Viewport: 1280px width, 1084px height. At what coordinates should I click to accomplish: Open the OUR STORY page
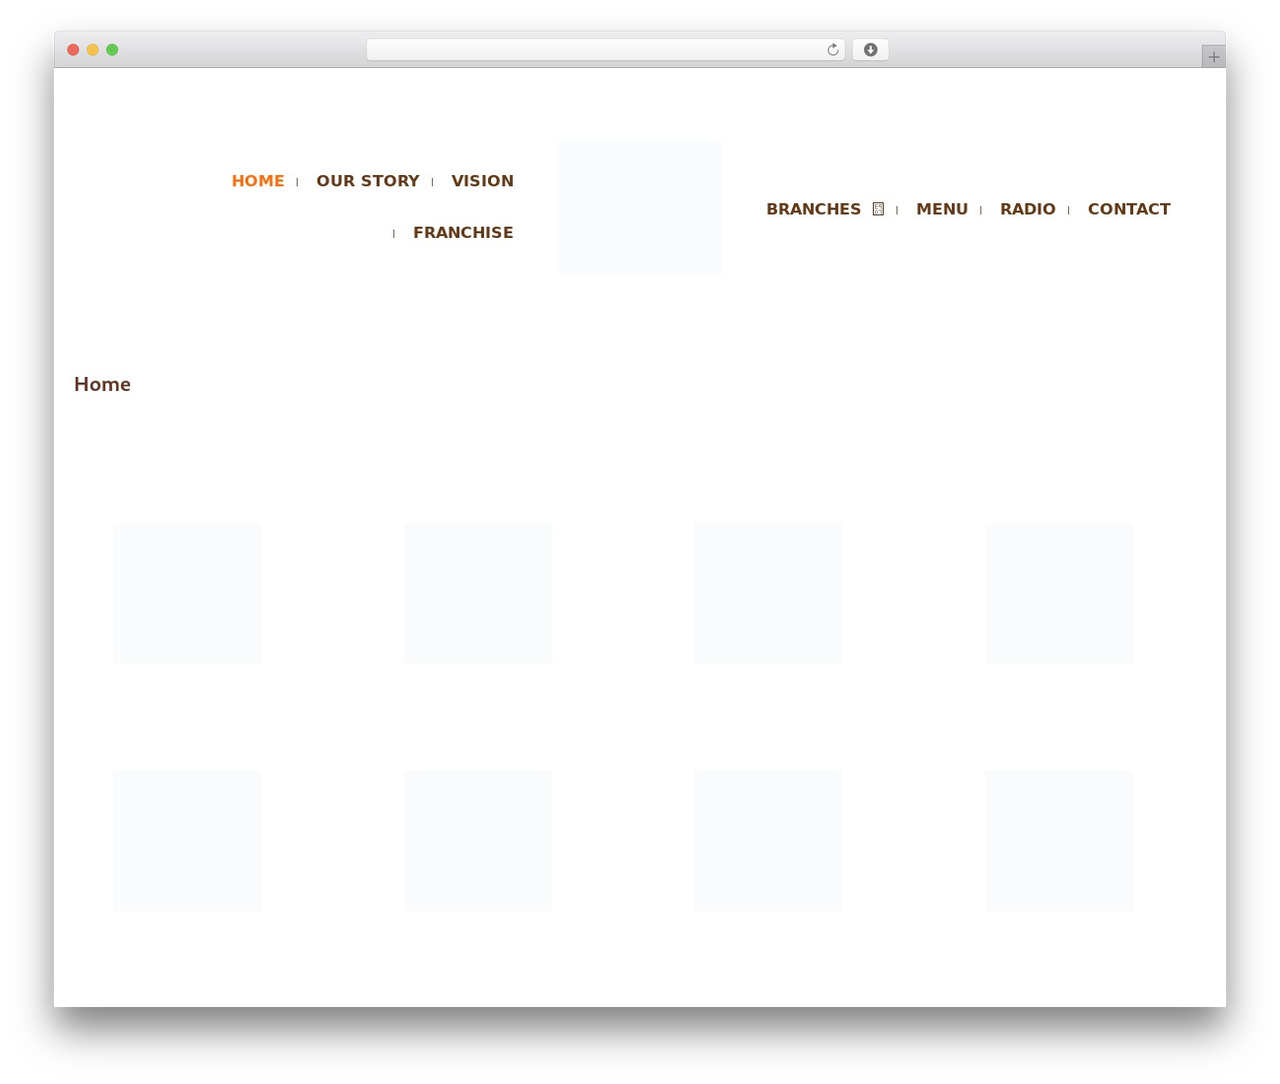click(368, 181)
